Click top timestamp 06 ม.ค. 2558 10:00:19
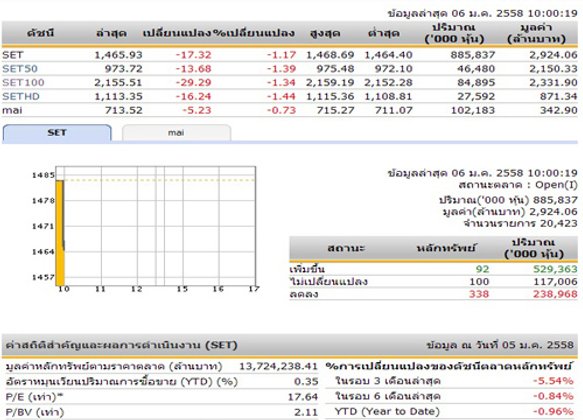Viewport: 583px width, 420px height. click(515, 14)
